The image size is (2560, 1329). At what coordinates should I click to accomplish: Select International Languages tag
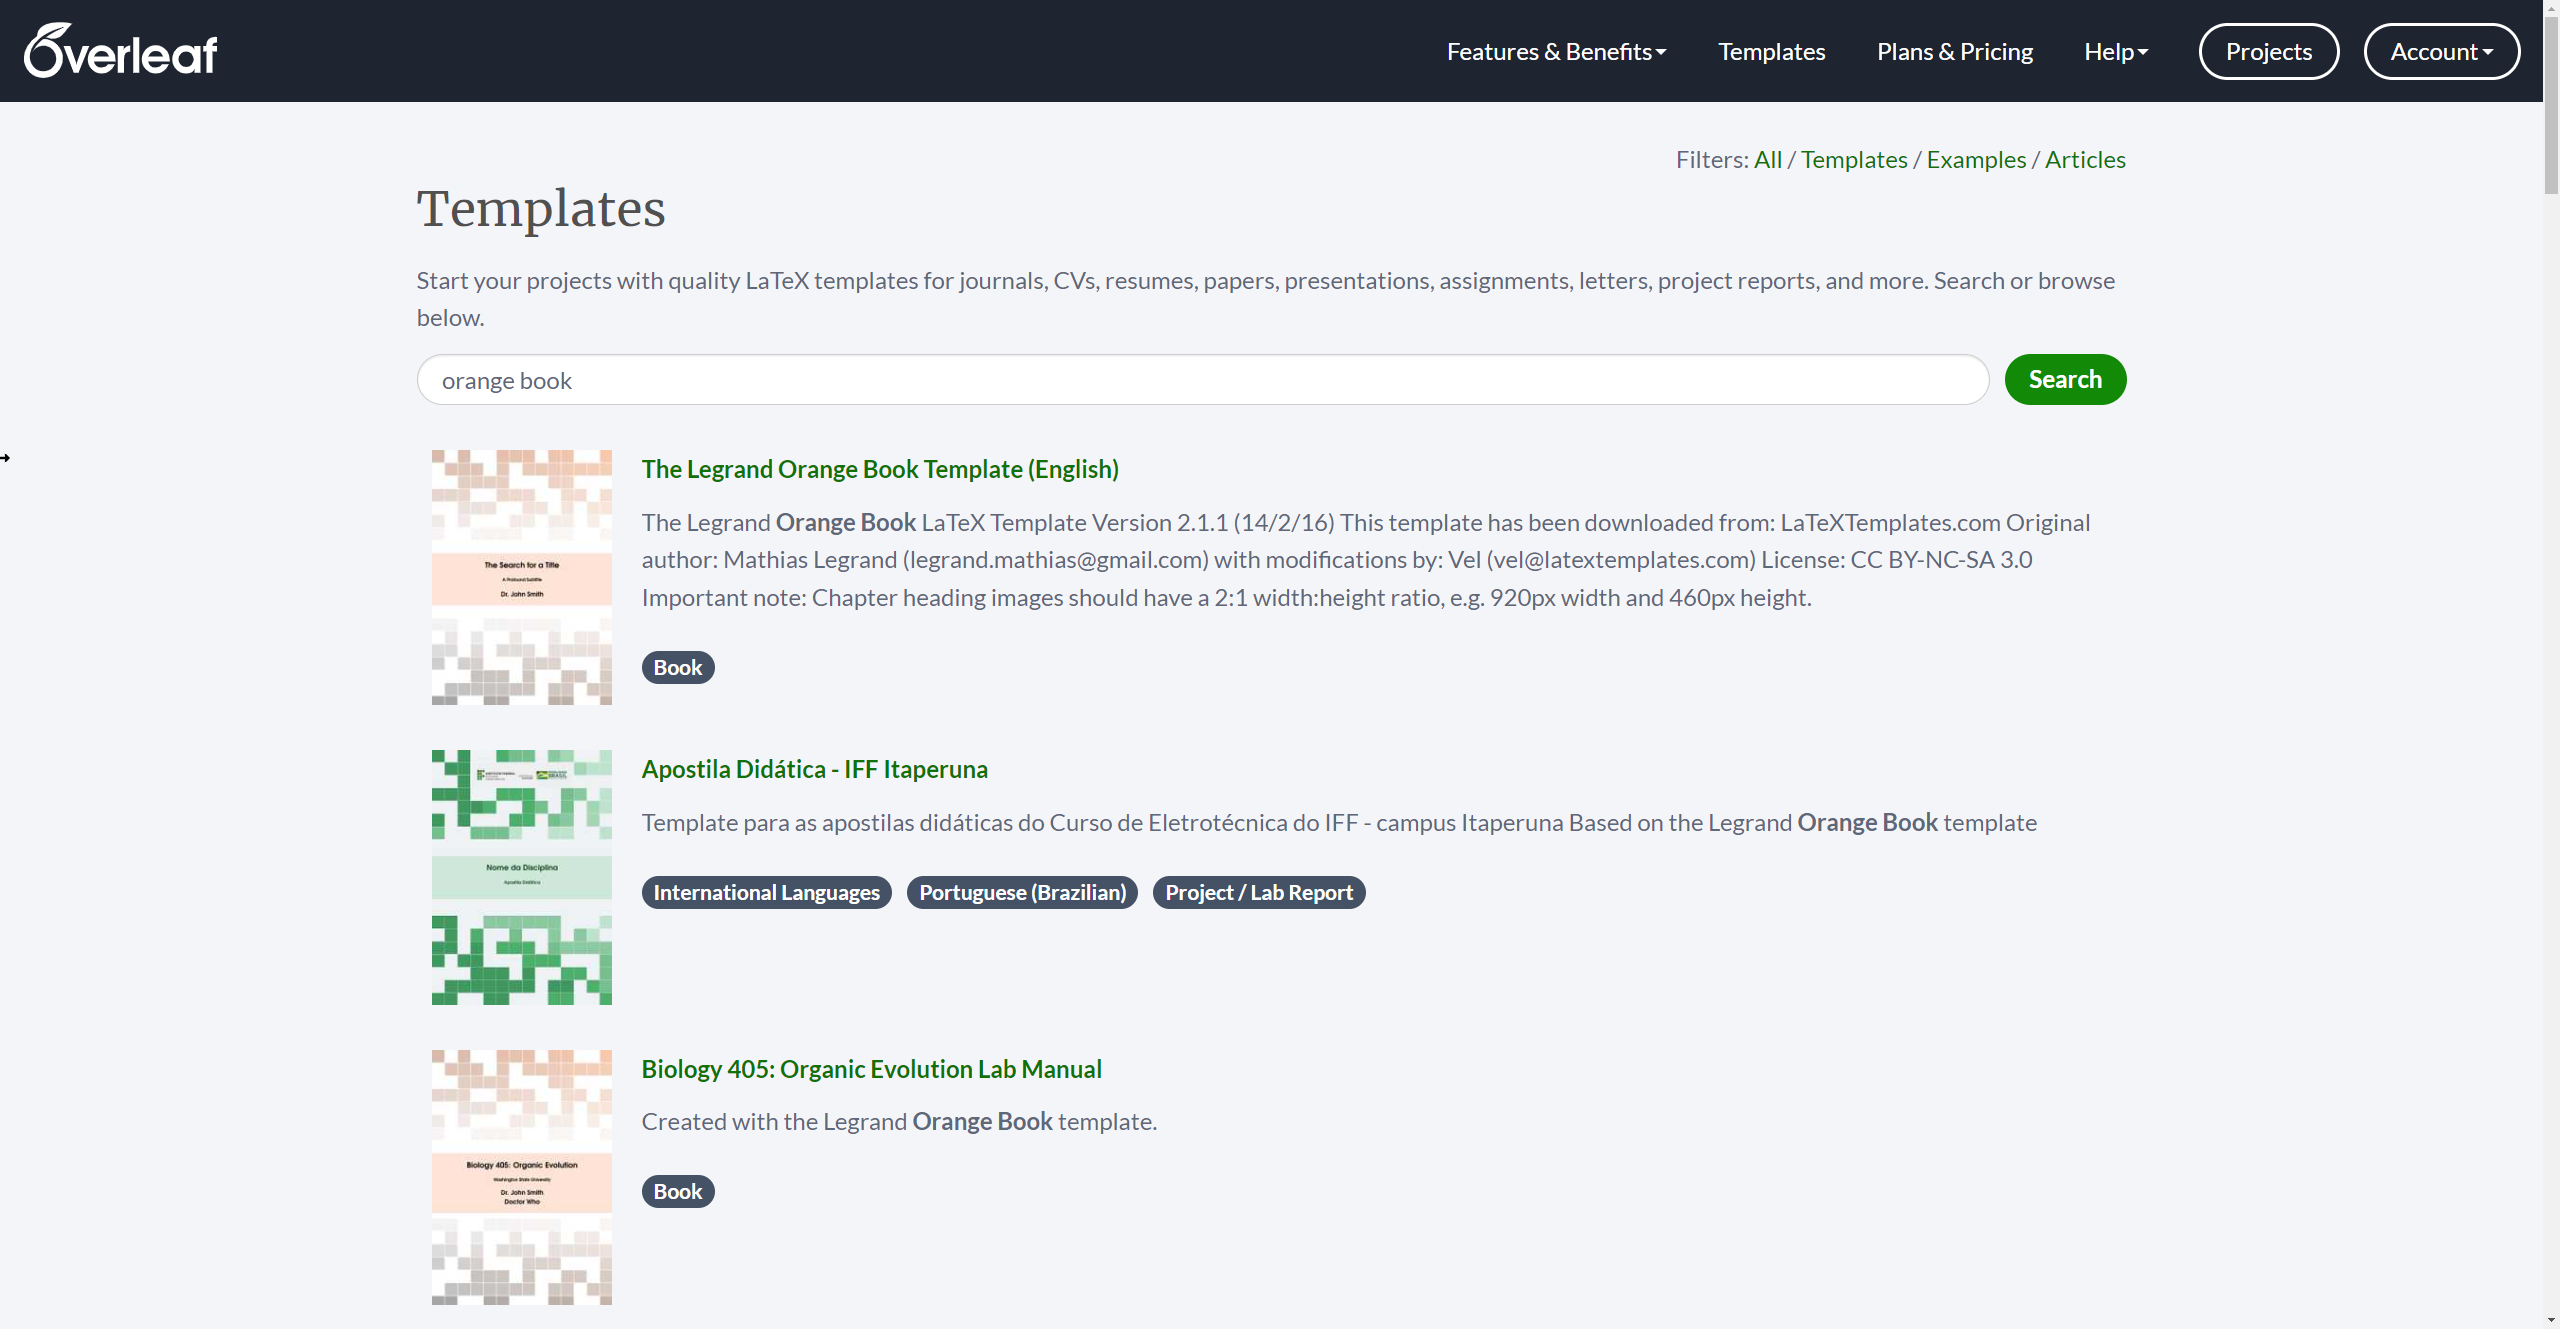pyautogui.click(x=766, y=892)
